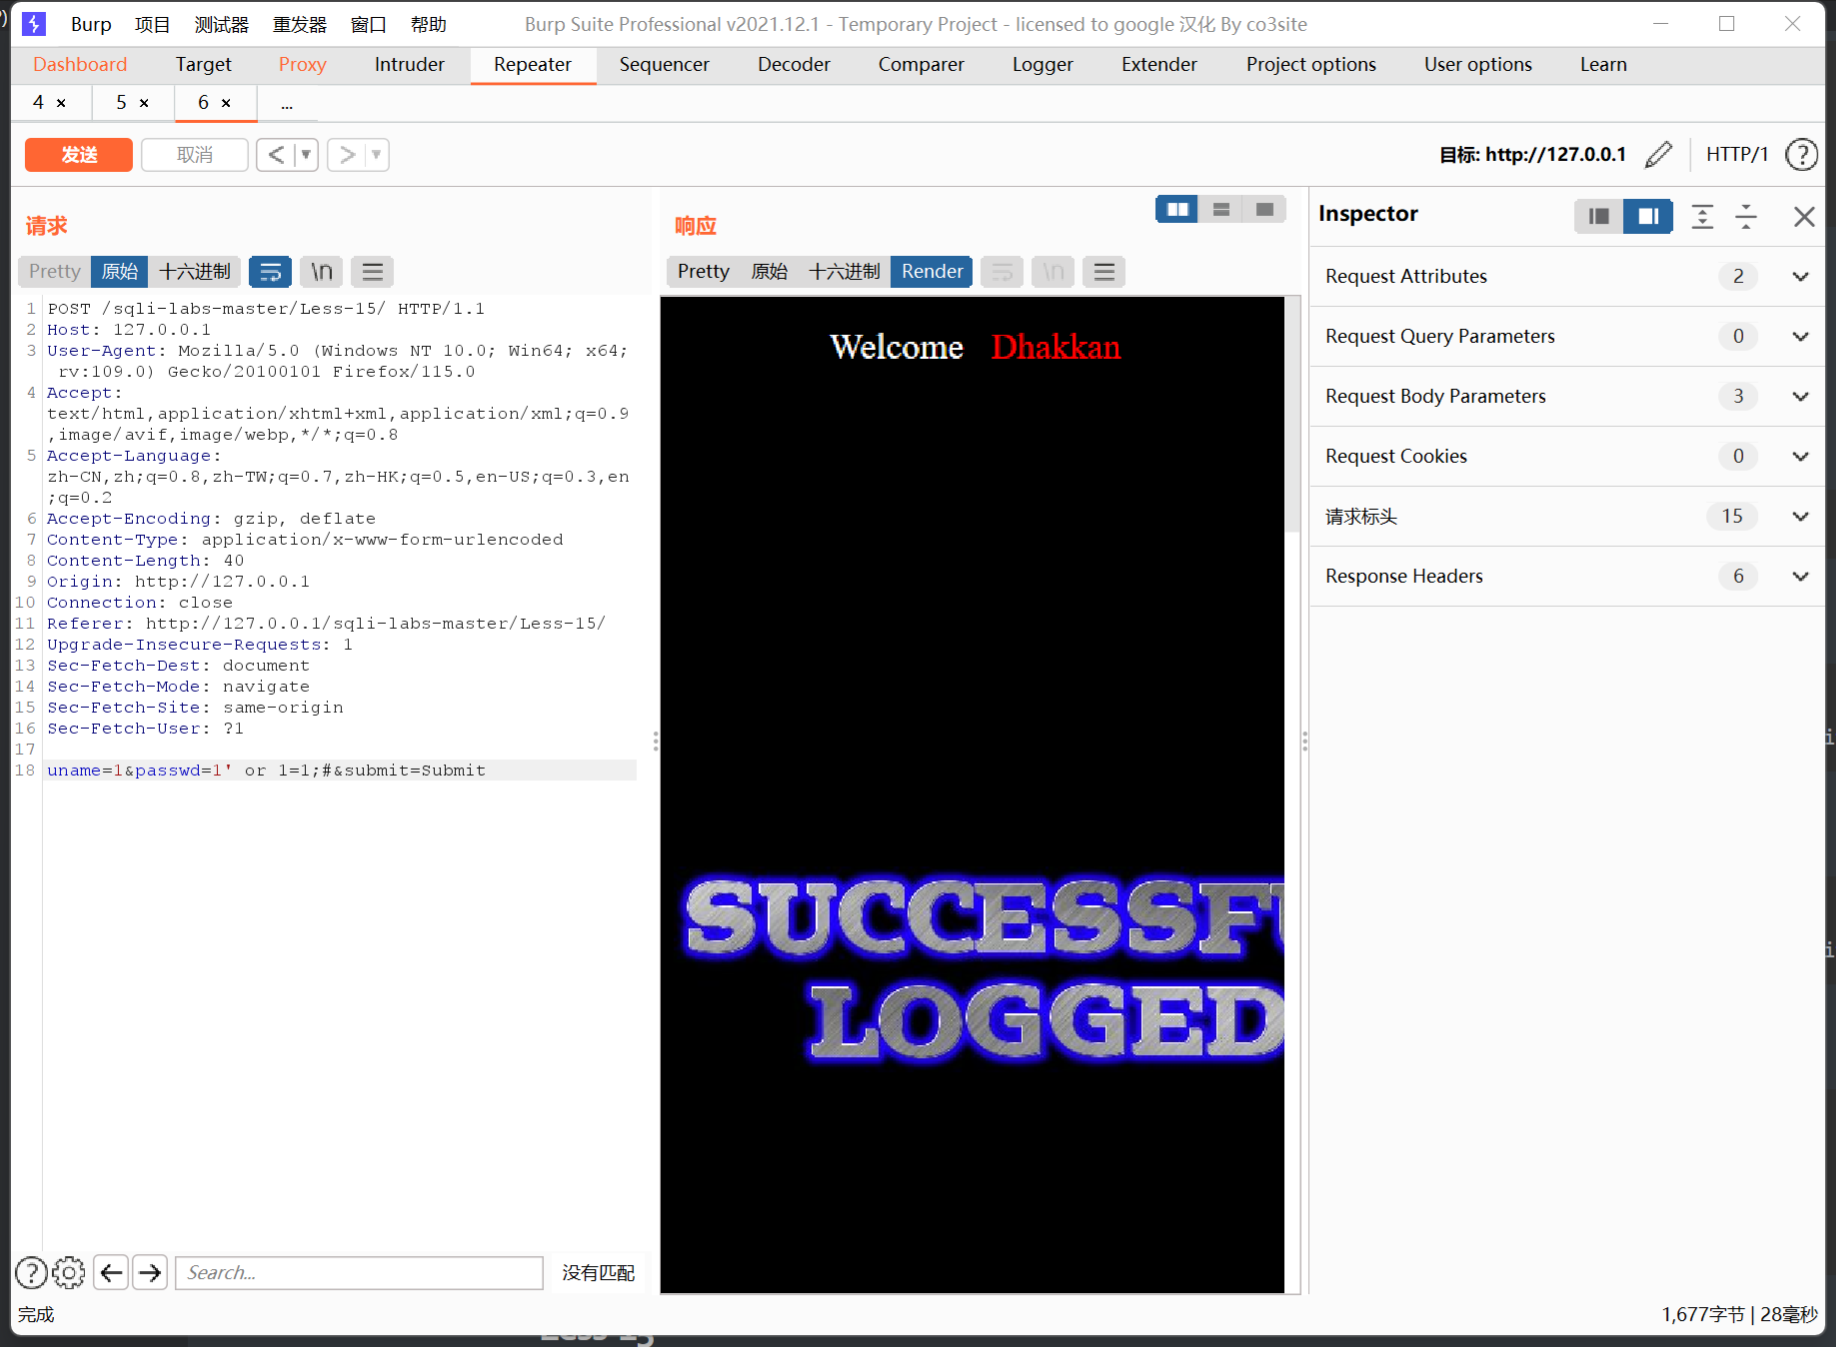The width and height of the screenshot is (1836, 1347).
Task: Open the Extender tab
Action: pyautogui.click(x=1159, y=65)
